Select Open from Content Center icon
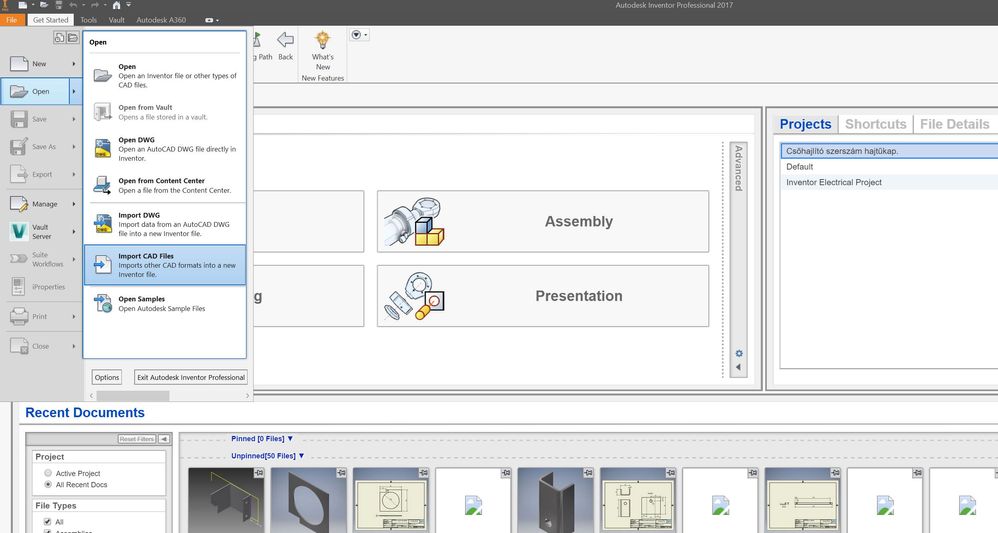998x533 pixels. pos(102,185)
